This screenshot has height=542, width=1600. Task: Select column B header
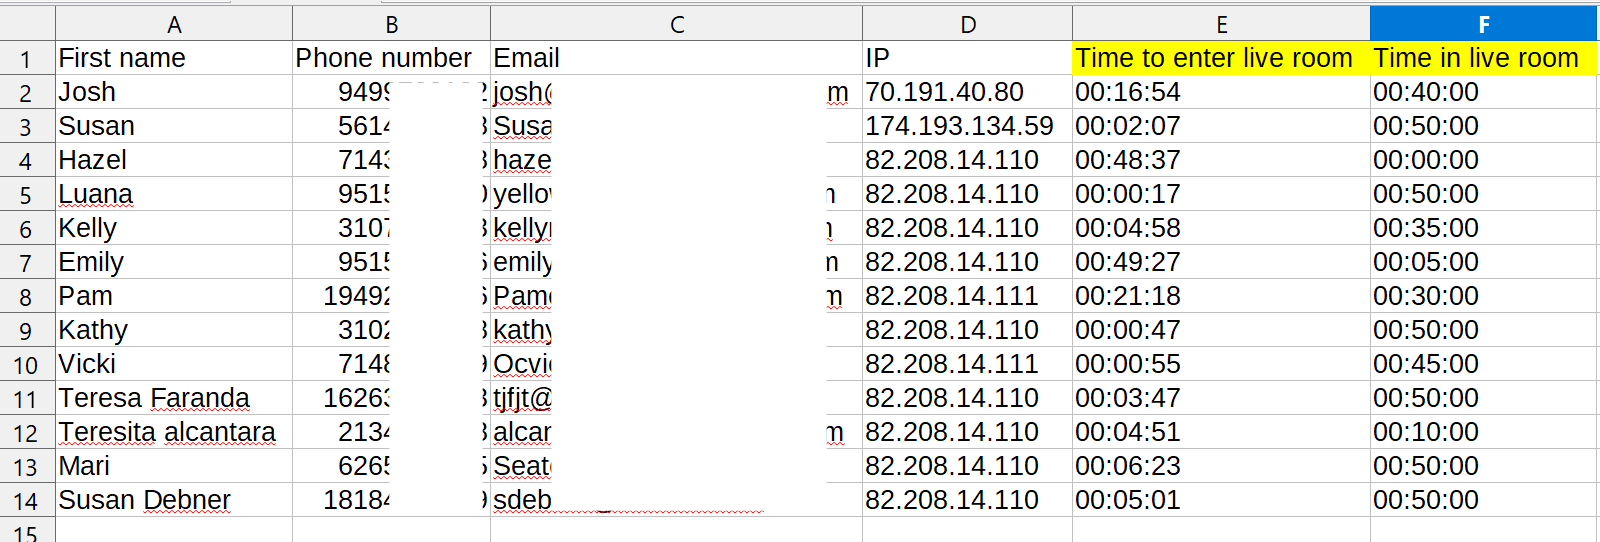[x=391, y=24]
